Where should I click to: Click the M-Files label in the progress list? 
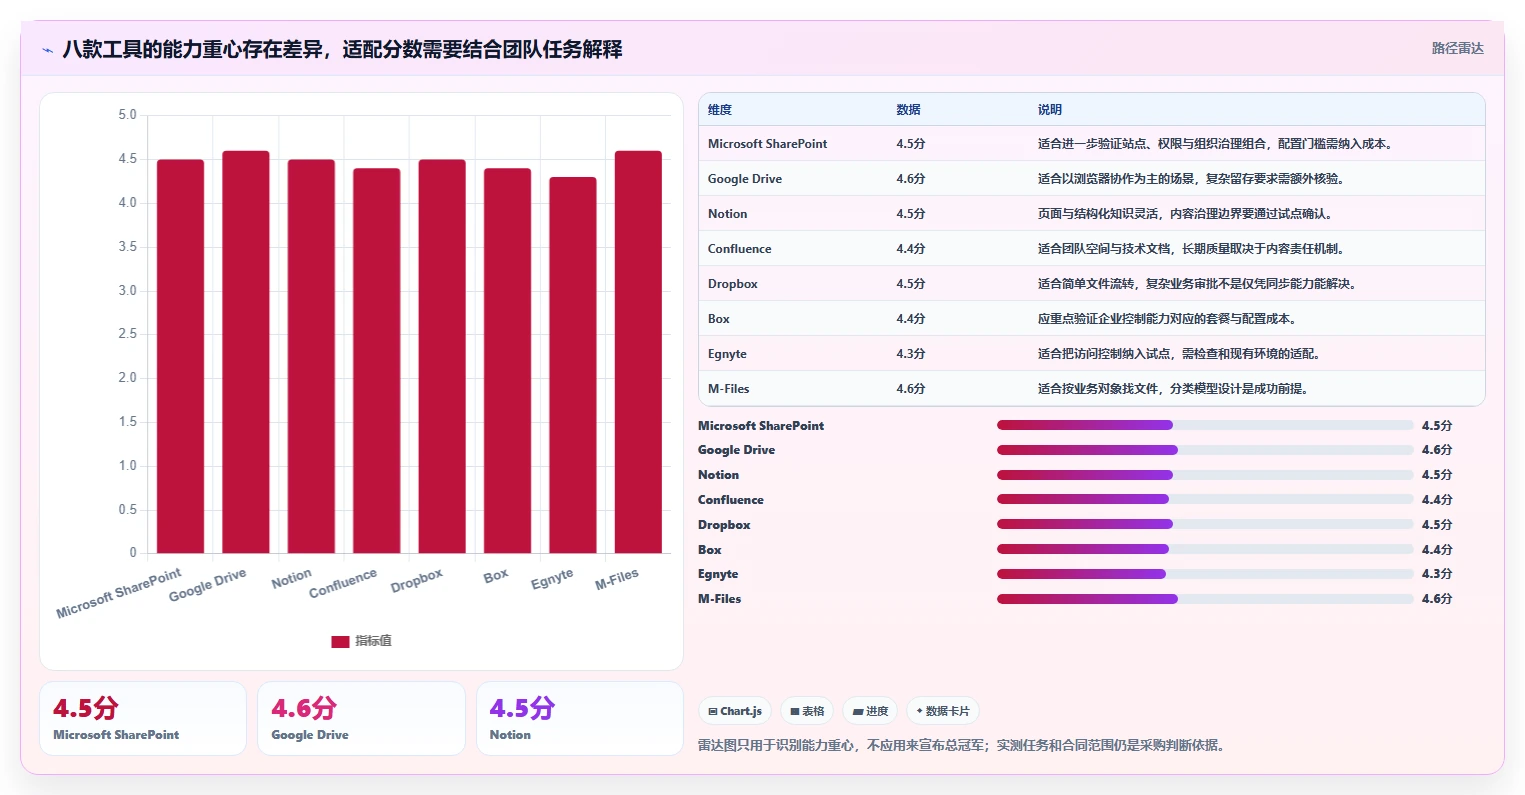pyautogui.click(x=720, y=599)
